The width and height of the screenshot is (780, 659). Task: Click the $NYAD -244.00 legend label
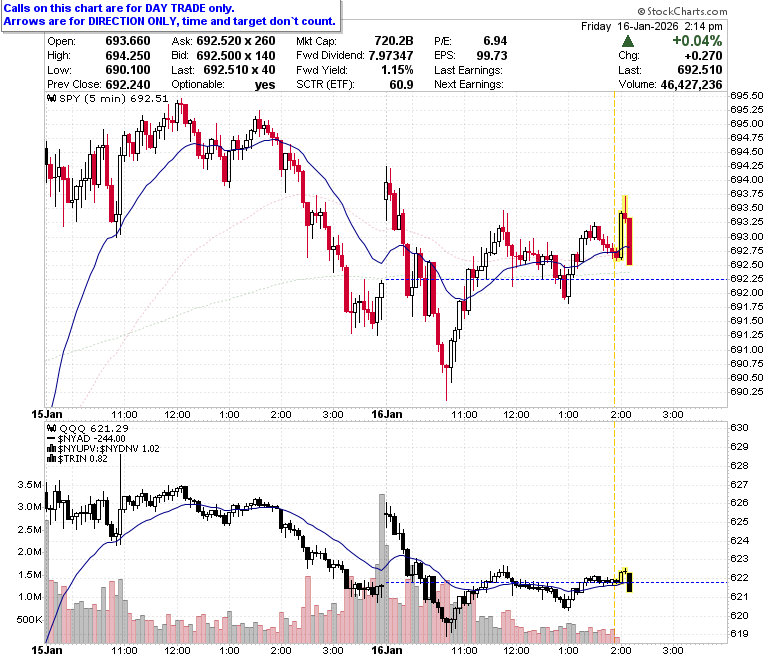(92, 439)
